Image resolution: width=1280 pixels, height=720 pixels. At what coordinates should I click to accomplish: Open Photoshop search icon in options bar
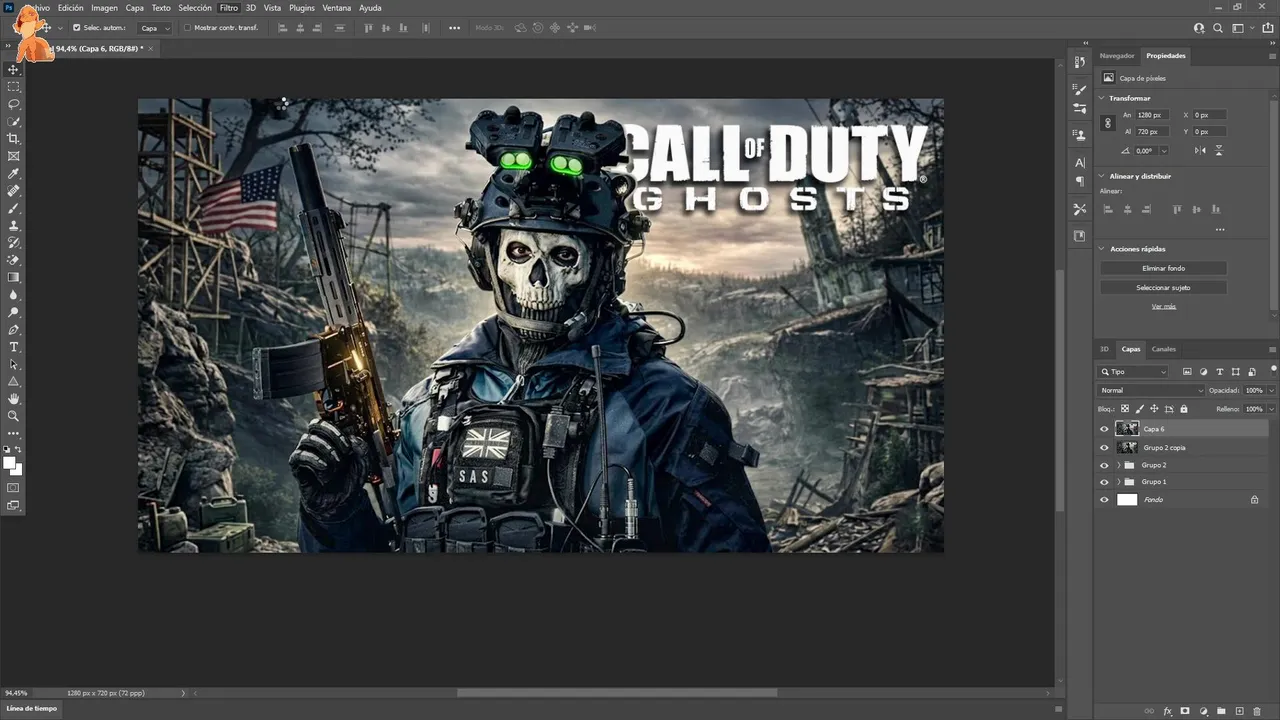click(x=1218, y=28)
